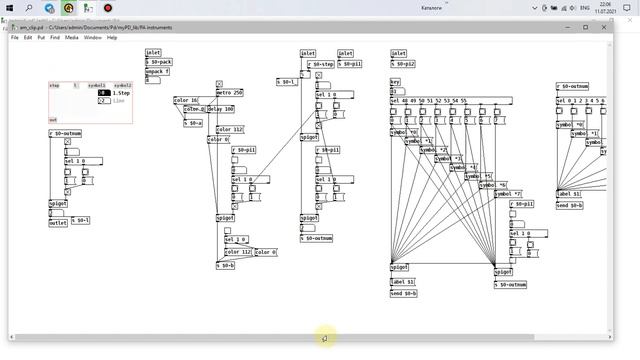The height and width of the screenshot is (360, 640).
Task: Open the Edit menu
Action: point(28,38)
